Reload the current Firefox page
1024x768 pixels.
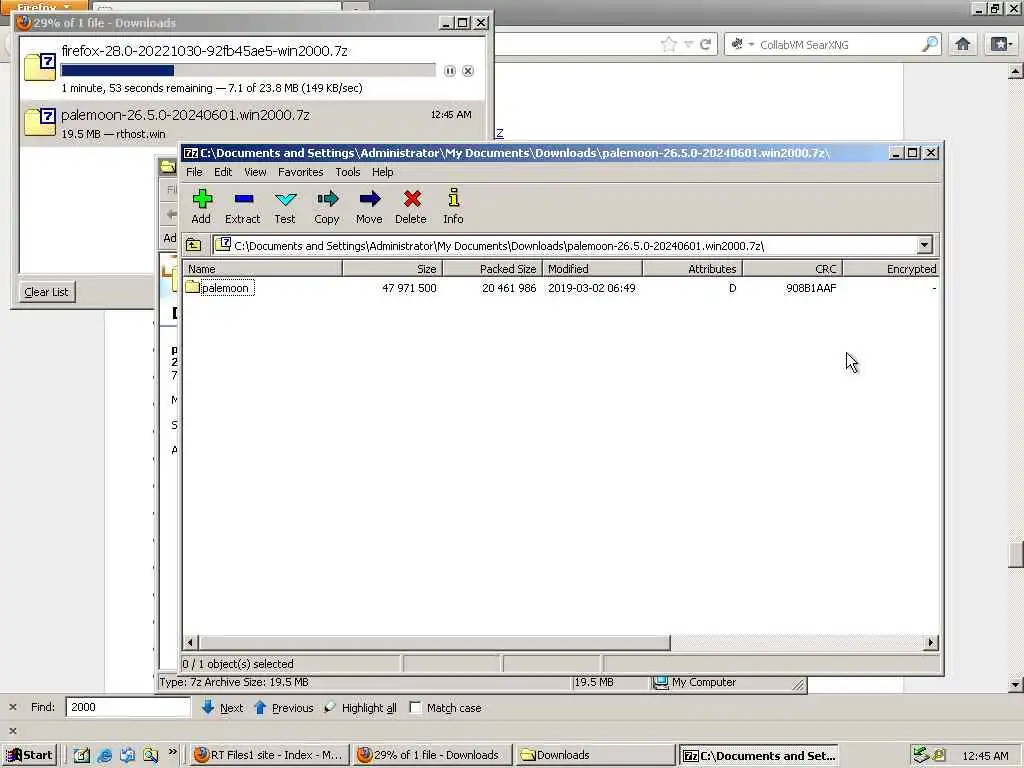point(705,44)
